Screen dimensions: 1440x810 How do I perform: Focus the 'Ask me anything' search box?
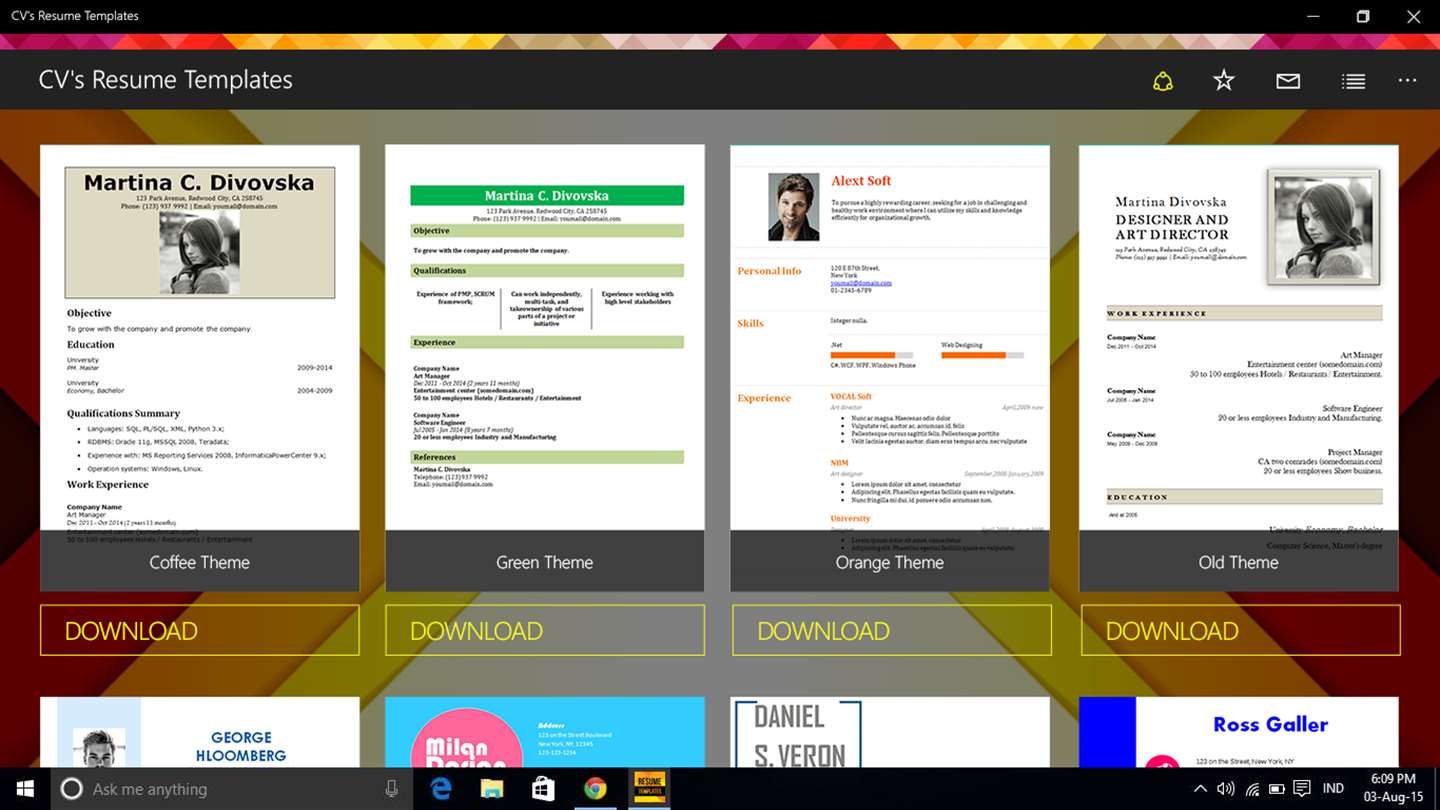click(230, 789)
